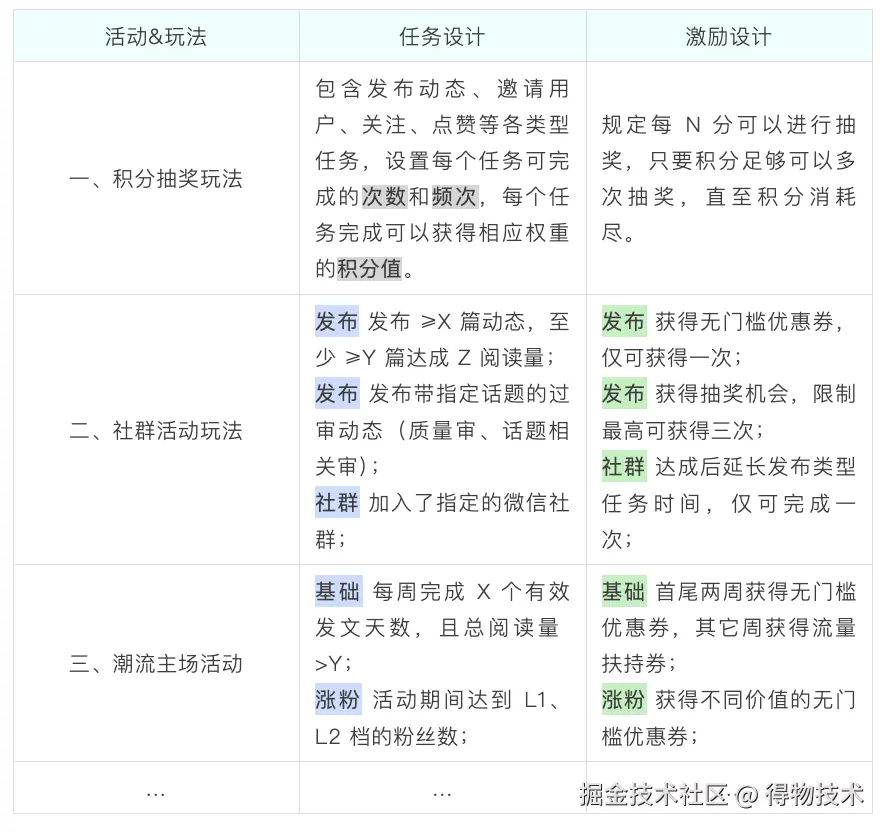Select the blue 社群 tag in task design column
The width and height of the screenshot is (888, 832).
pos(337,502)
